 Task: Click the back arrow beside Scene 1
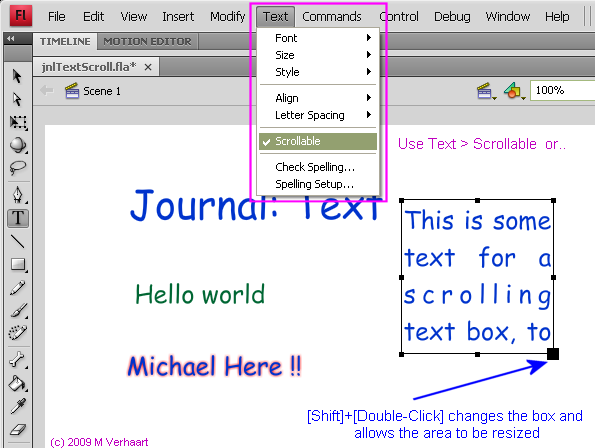[x=47, y=91]
